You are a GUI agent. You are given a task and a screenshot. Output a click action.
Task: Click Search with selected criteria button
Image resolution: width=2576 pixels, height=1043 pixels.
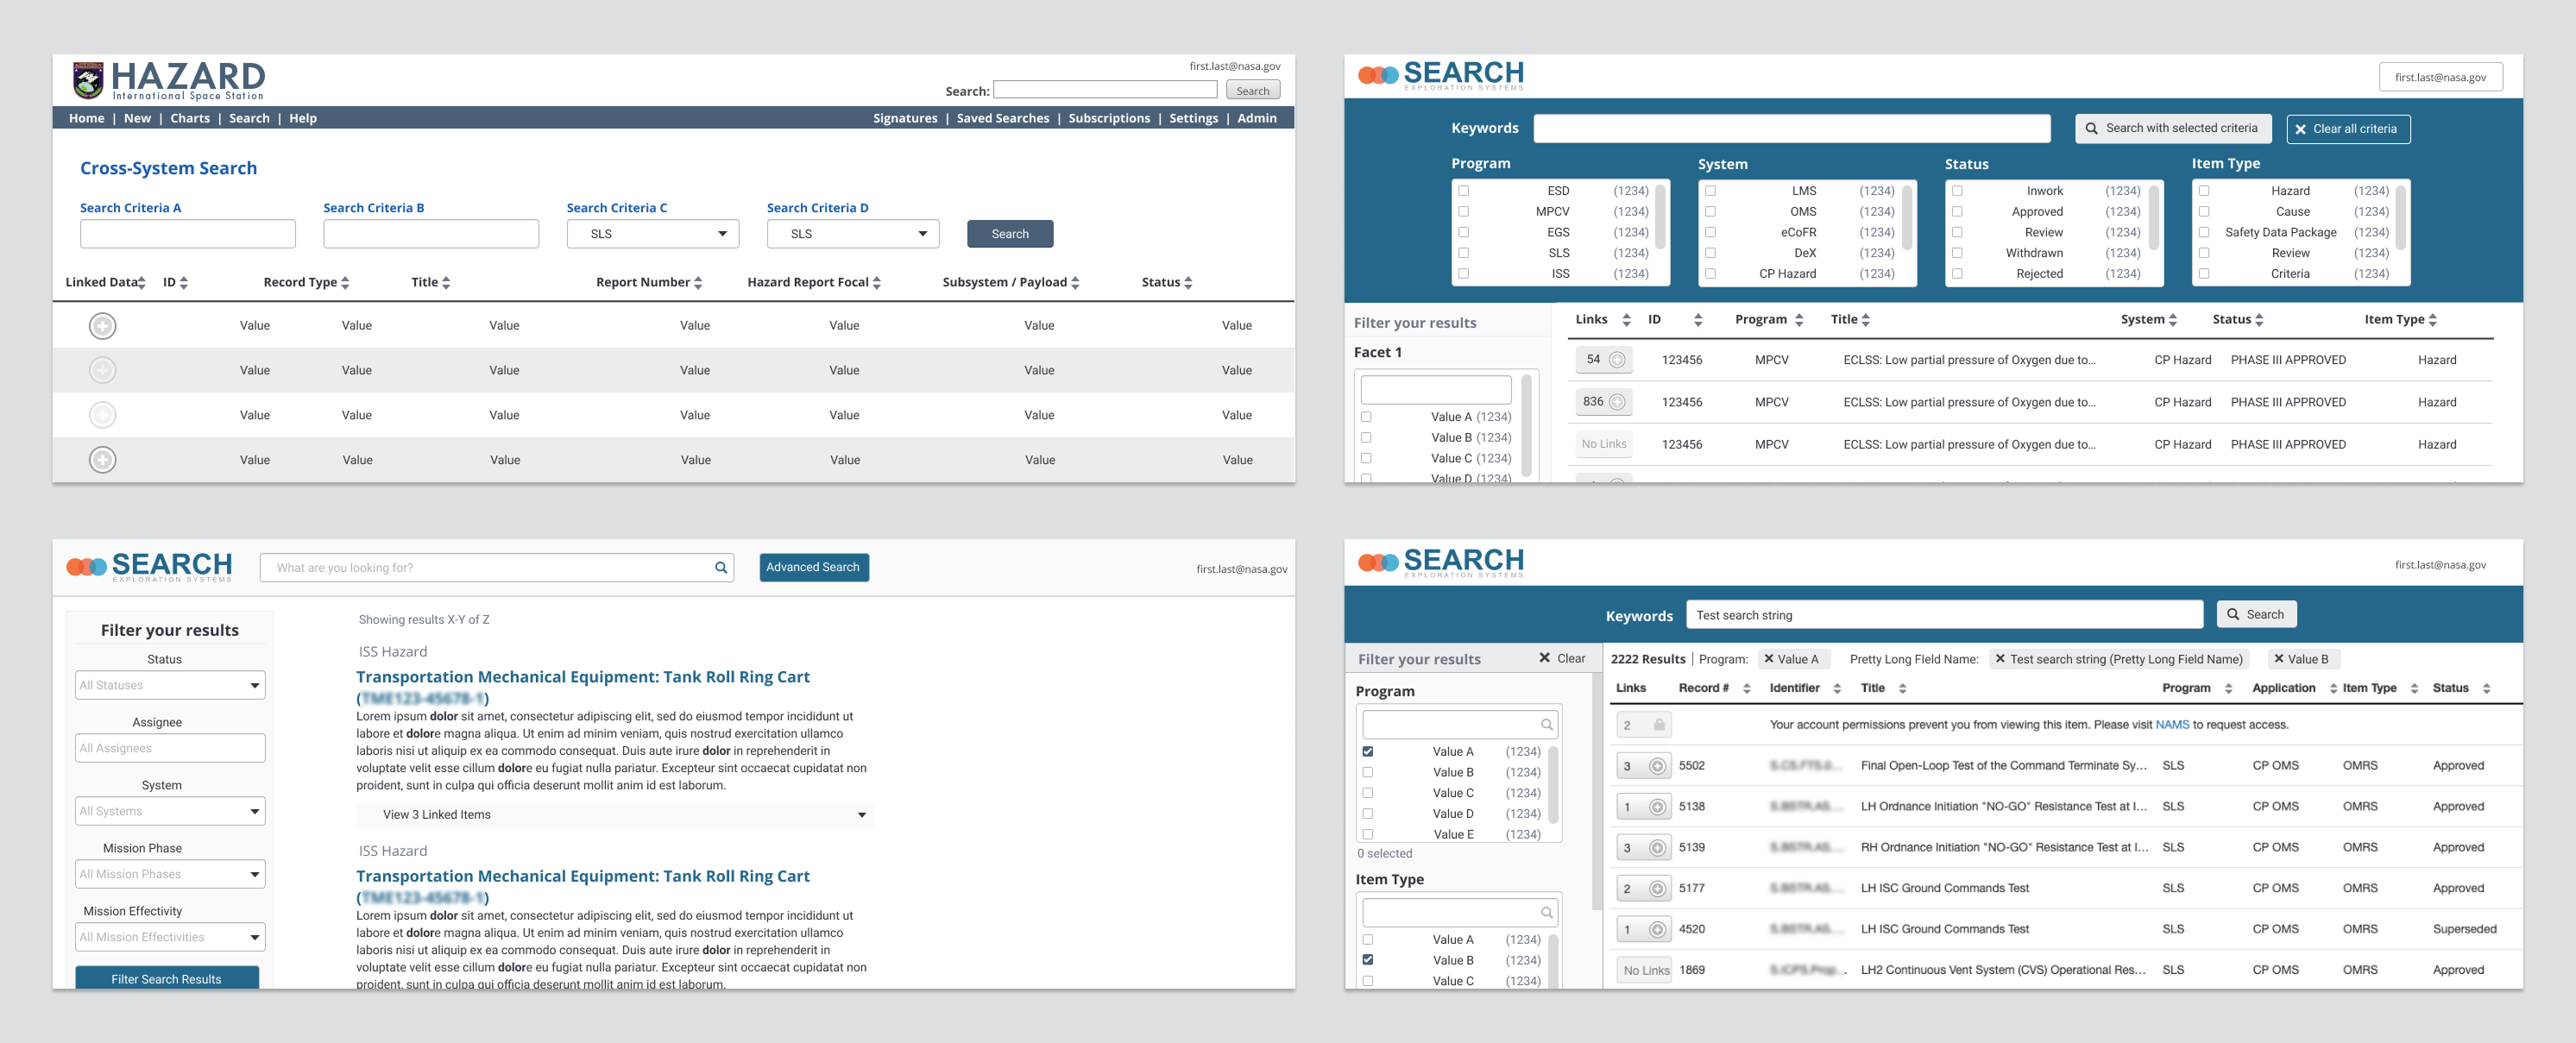2172,128
